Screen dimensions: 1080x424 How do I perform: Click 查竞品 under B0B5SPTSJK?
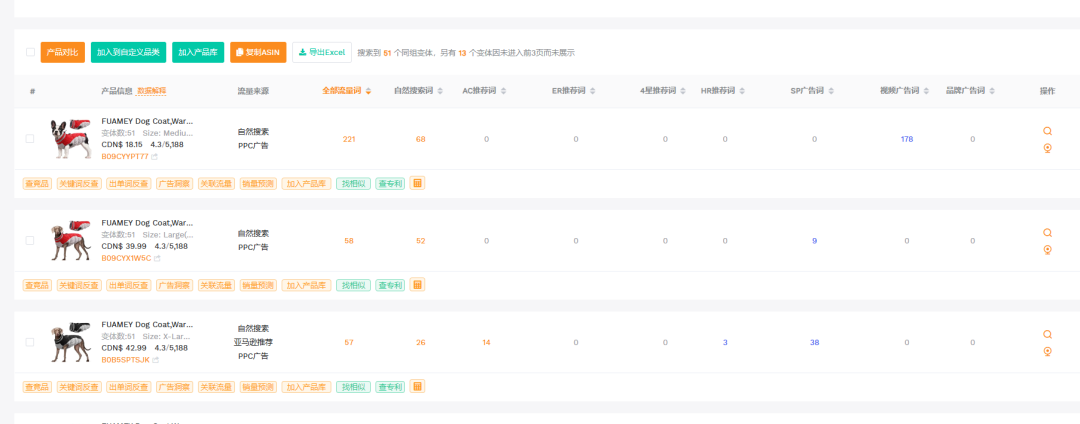(37, 387)
